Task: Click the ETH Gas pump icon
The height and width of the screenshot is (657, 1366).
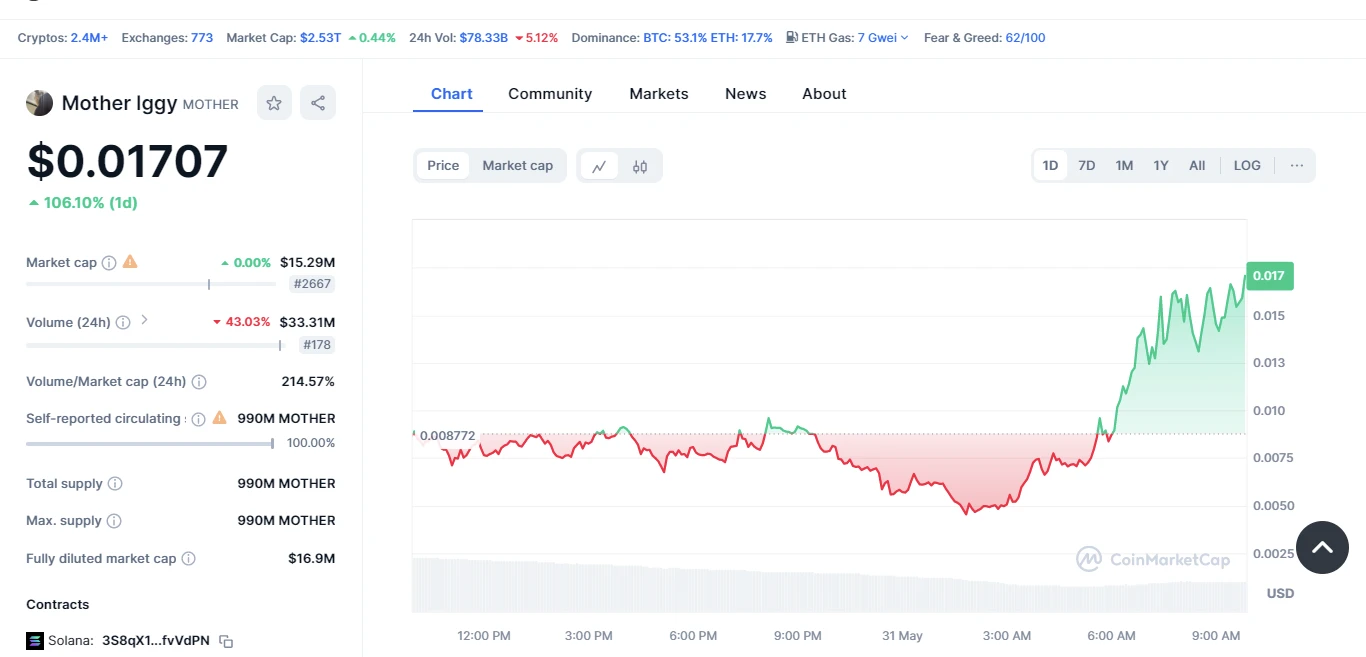Action: pyautogui.click(x=792, y=38)
